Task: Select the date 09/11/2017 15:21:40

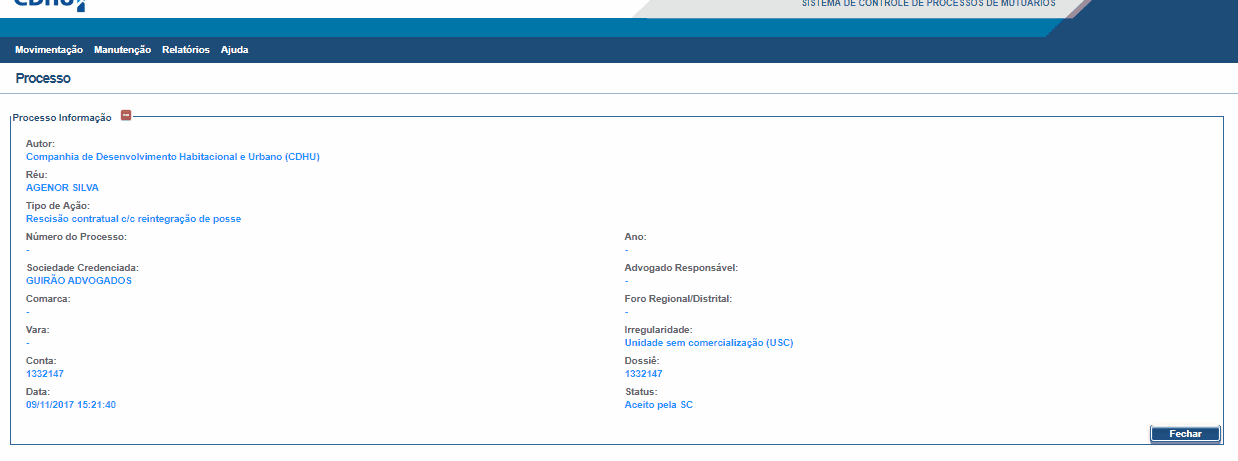Action: click(71, 405)
